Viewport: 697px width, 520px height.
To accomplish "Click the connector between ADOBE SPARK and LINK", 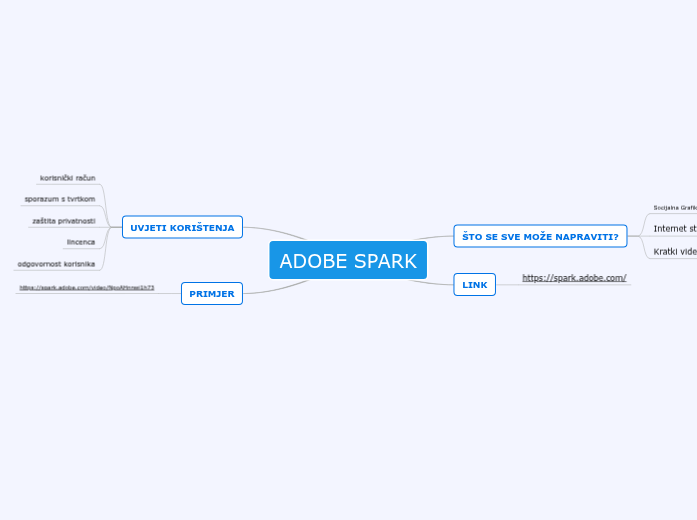I will pyautogui.click(x=440, y=282).
